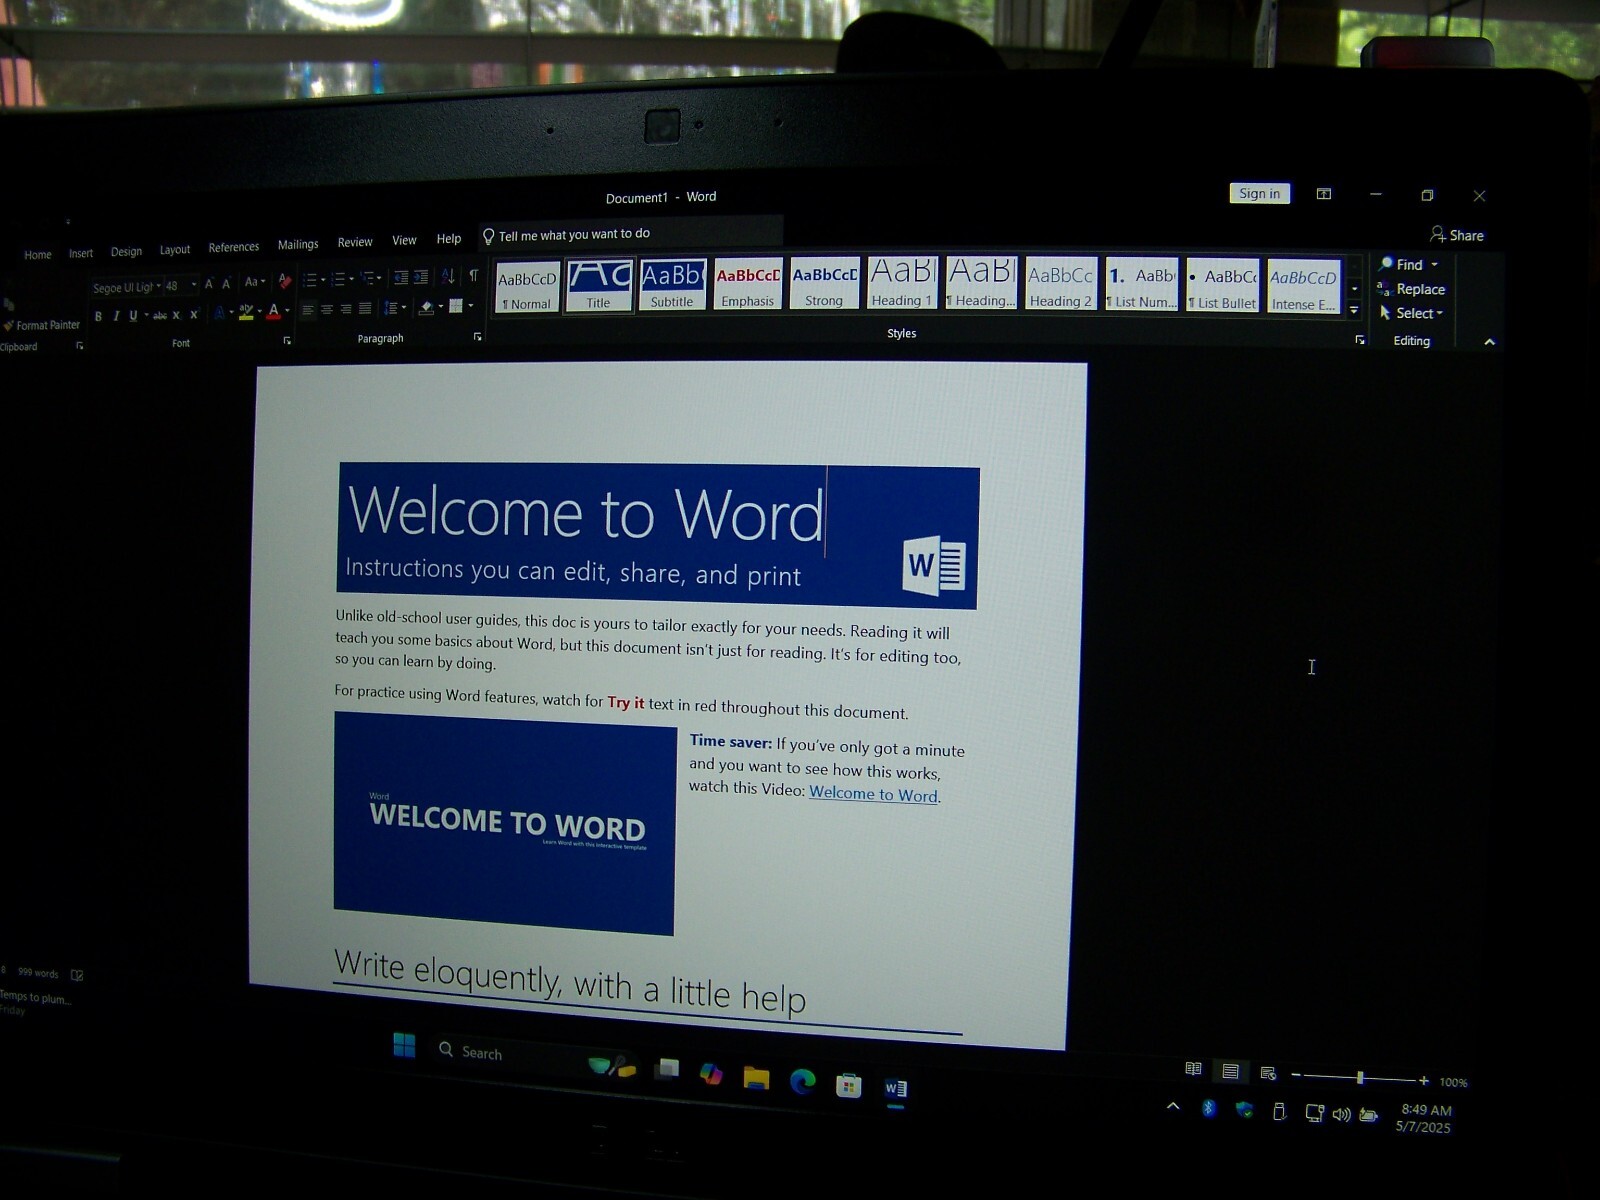Toggle Bold formatting
Image resolution: width=1600 pixels, height=1200 pixels.
(98, 316)
